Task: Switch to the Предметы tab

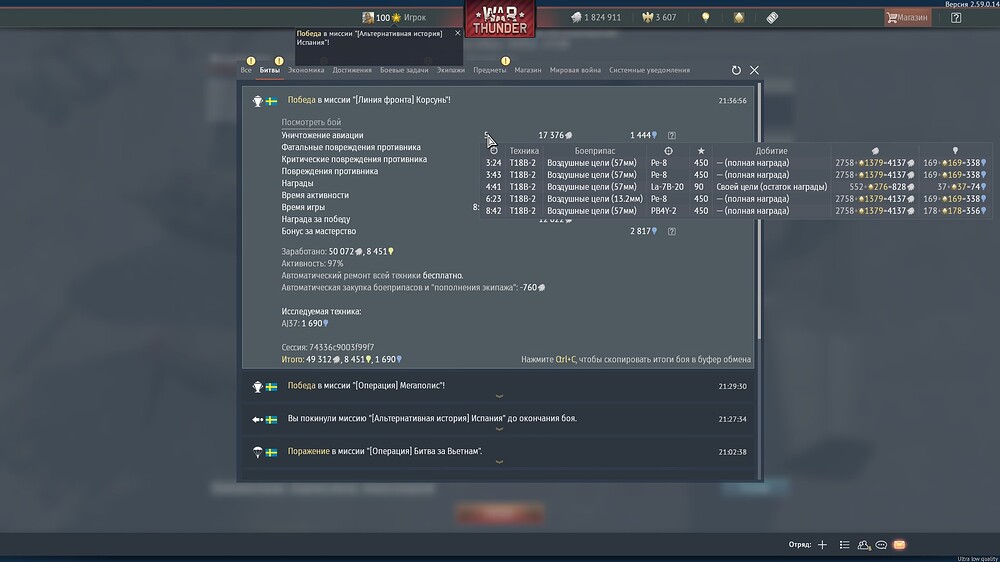Action: point(490,70)
